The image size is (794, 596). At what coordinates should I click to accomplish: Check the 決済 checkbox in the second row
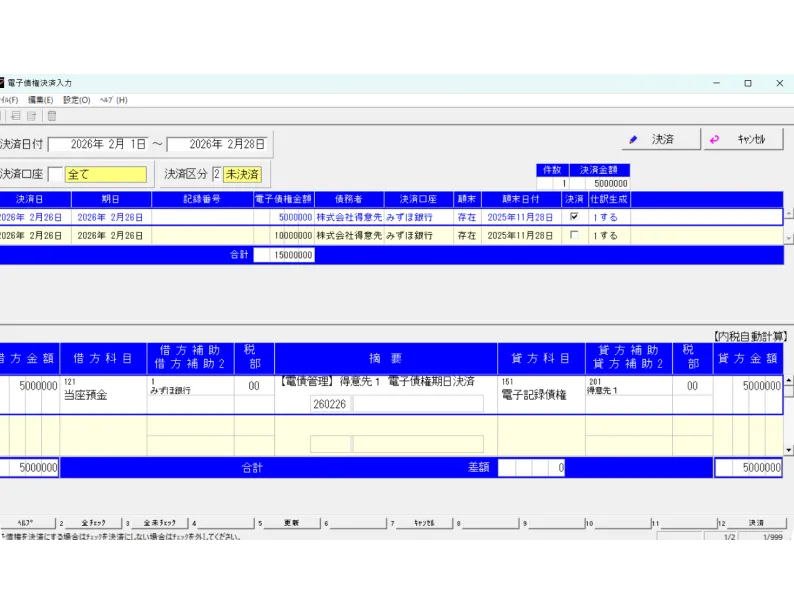(573, 235)
